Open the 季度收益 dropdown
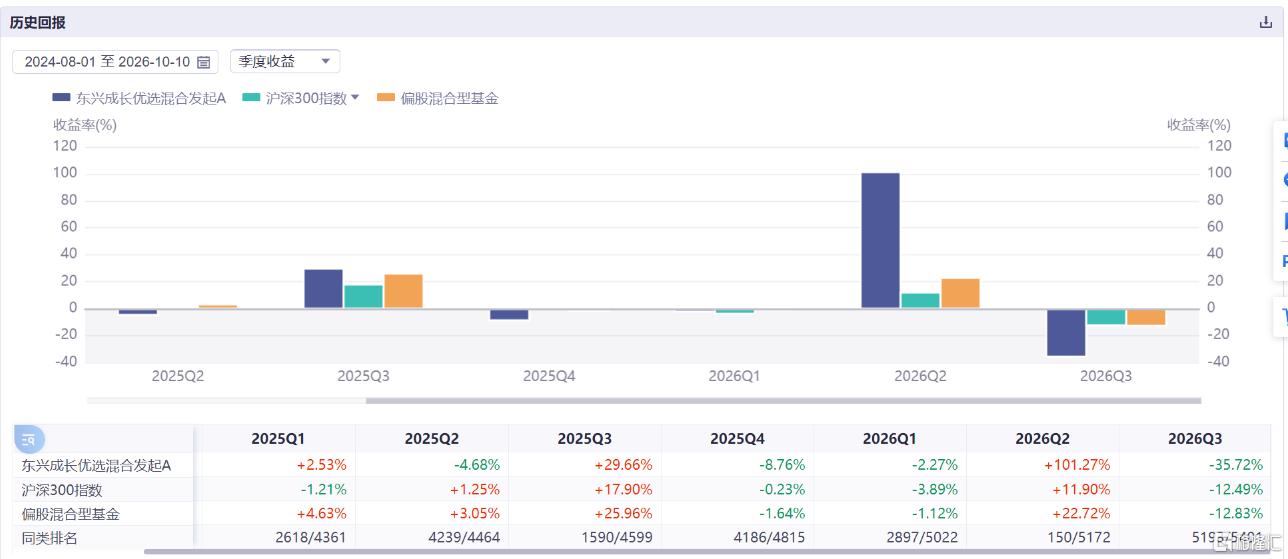This screenshot has width=1288, height=559. click(x=285, y=62)
